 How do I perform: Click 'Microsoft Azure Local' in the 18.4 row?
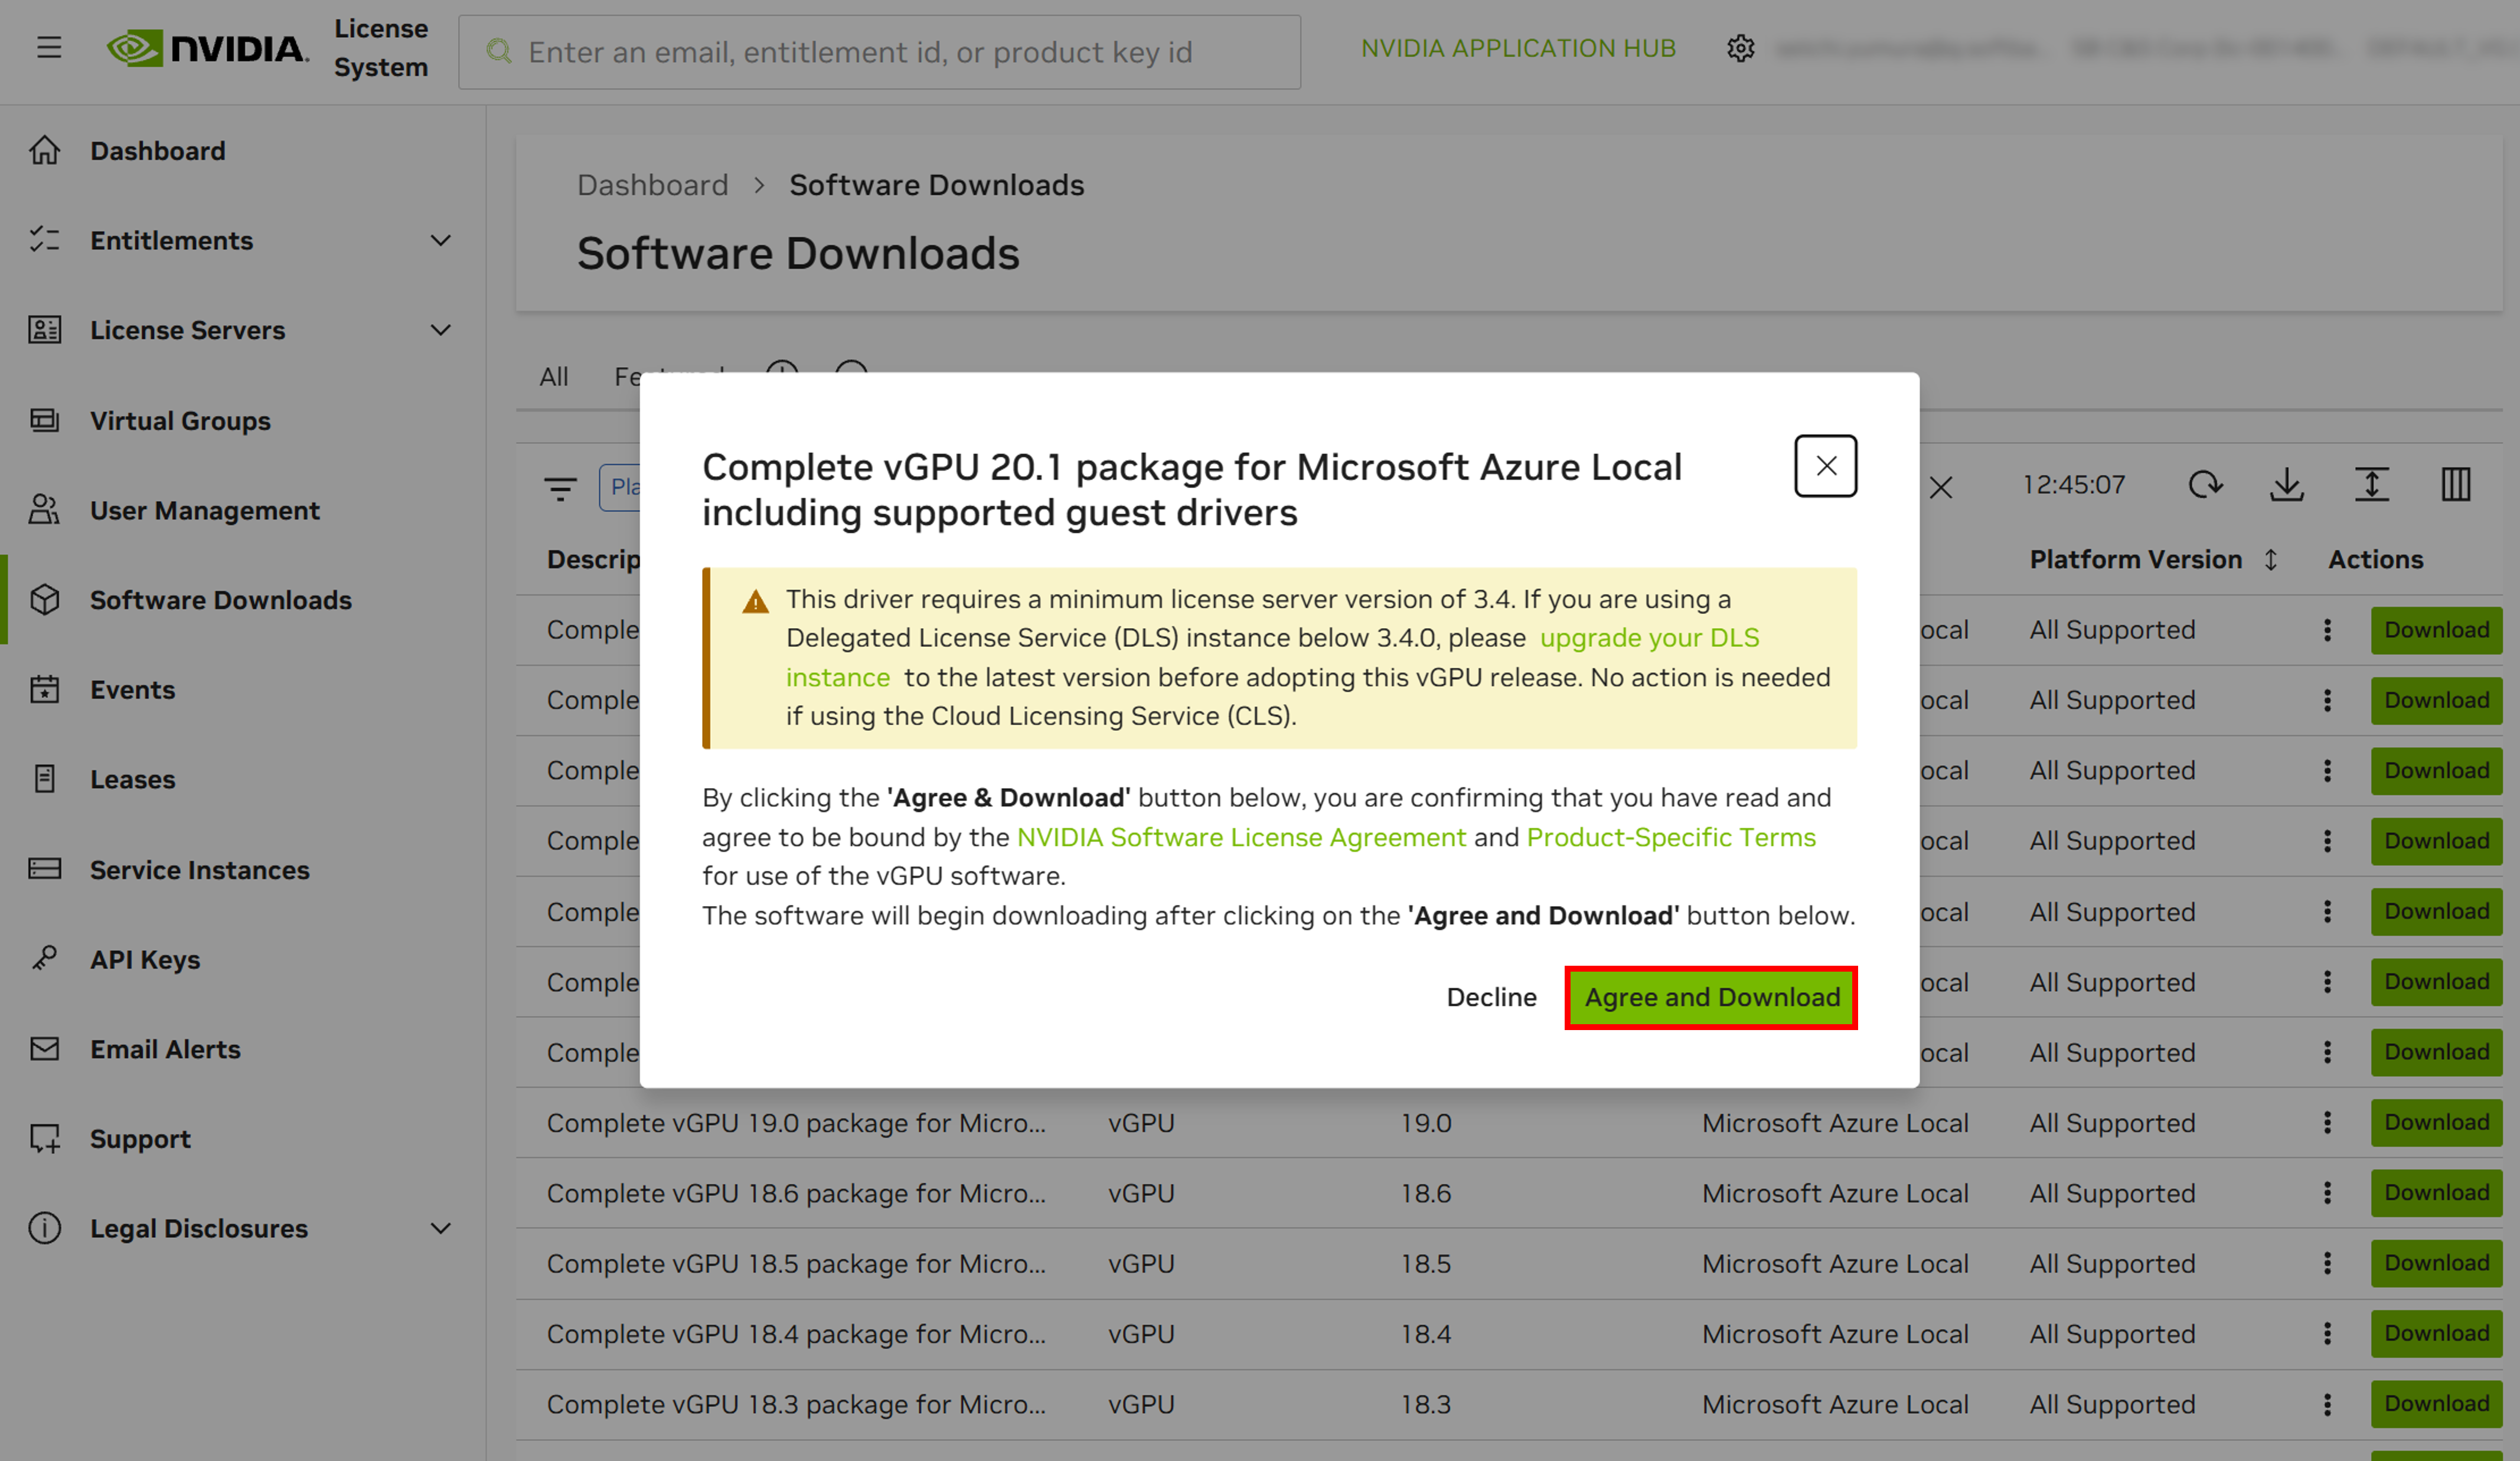1835,1334
